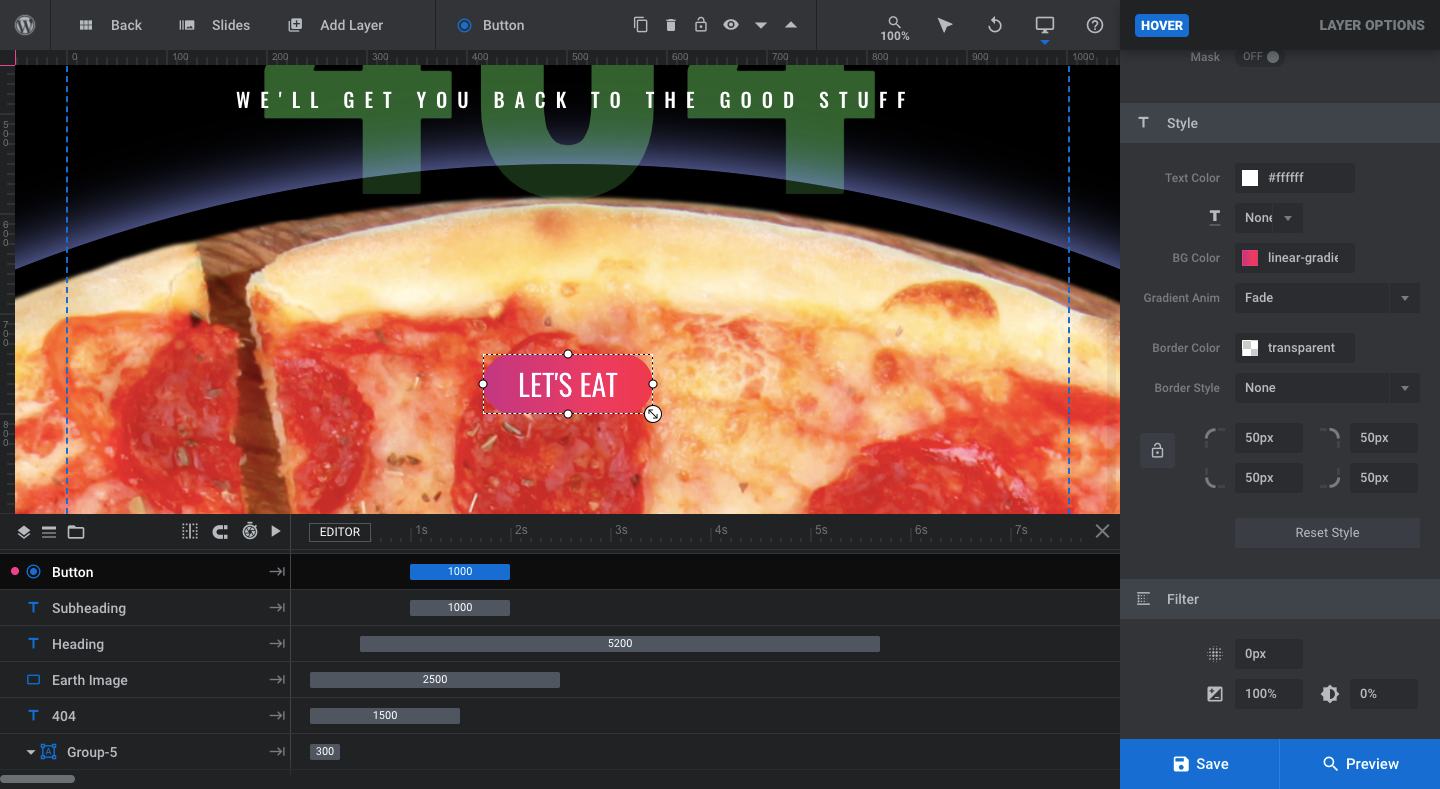The image size is (1440, 789).
Task: Click the Heading 5200 timeline bar
Action: pos(620,644)
